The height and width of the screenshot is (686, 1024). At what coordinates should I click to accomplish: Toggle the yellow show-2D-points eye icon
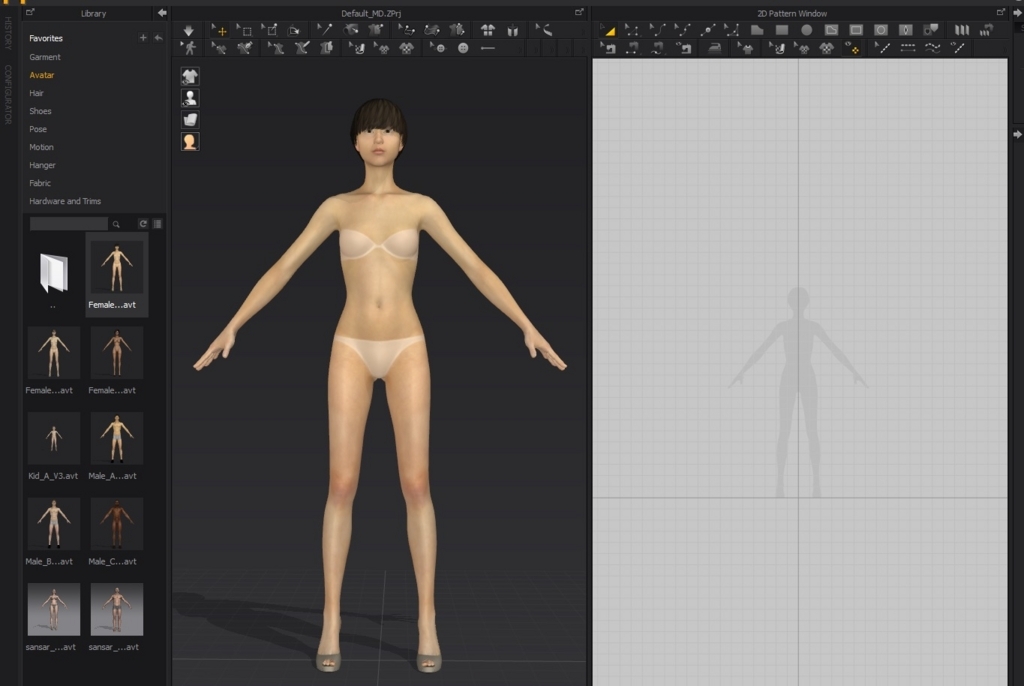(x=852, y=48)
